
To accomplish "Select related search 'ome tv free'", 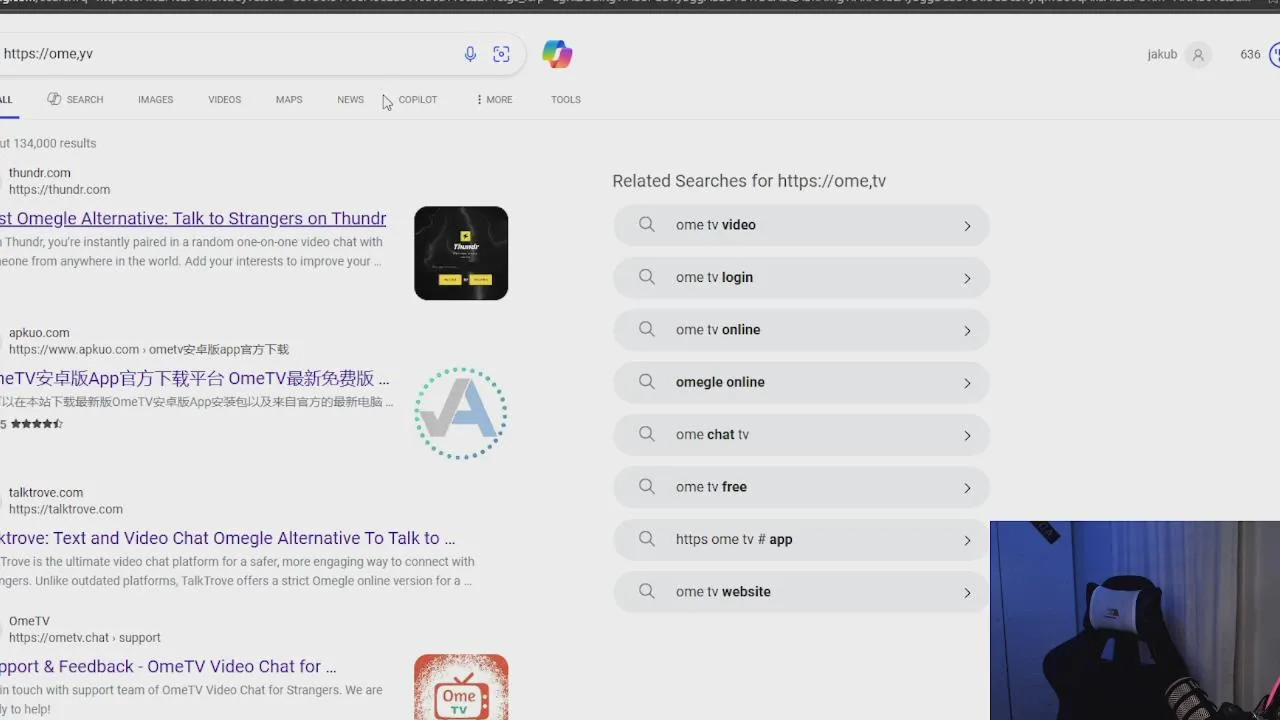I will 801,487.
